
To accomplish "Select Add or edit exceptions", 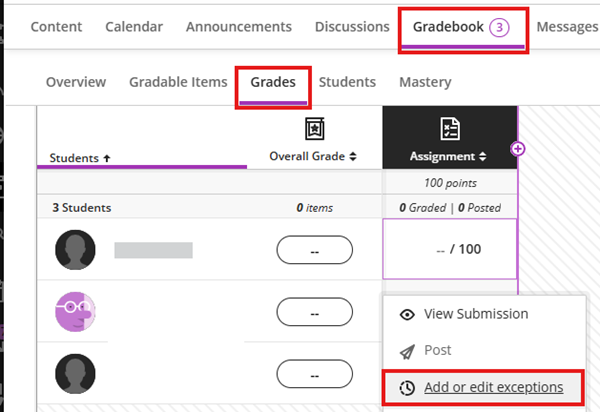I will point(493,388).
